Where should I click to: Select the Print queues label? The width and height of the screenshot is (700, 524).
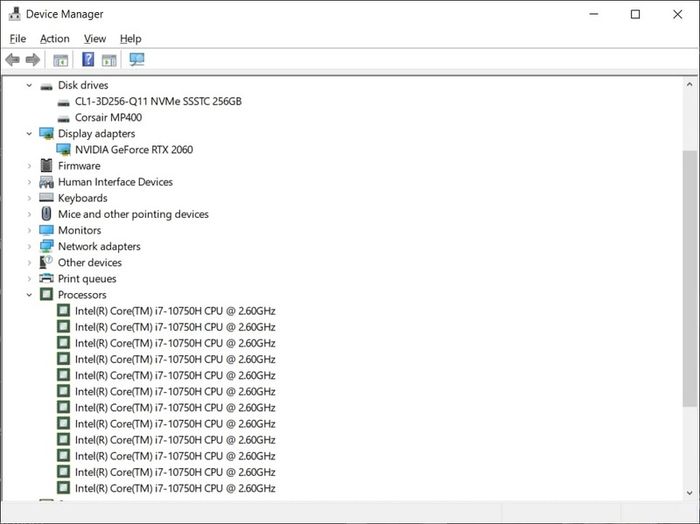(87, 279)
